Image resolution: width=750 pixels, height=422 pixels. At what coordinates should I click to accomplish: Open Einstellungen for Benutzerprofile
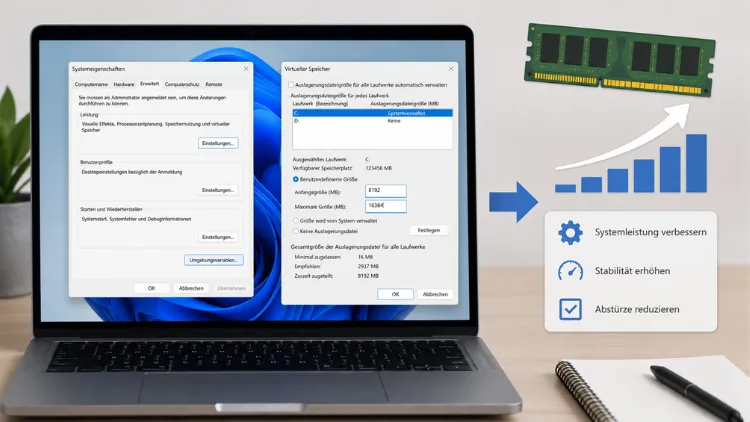tap(218, 190)
